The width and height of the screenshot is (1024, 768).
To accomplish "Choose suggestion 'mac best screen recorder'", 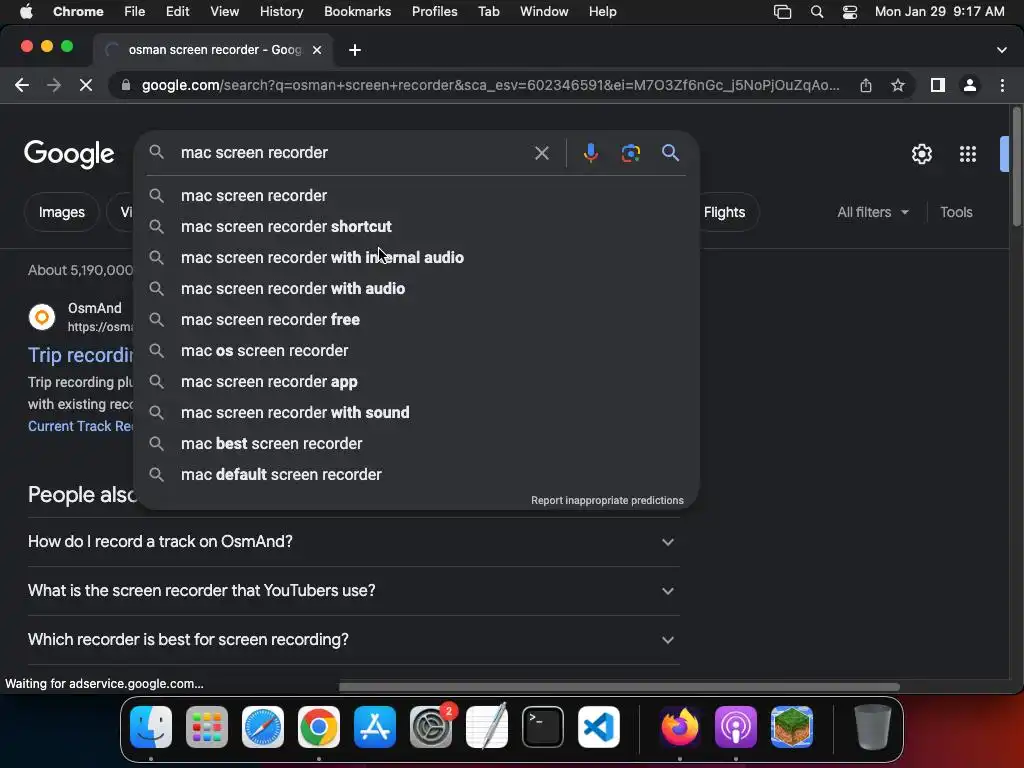I will (417, 443).
